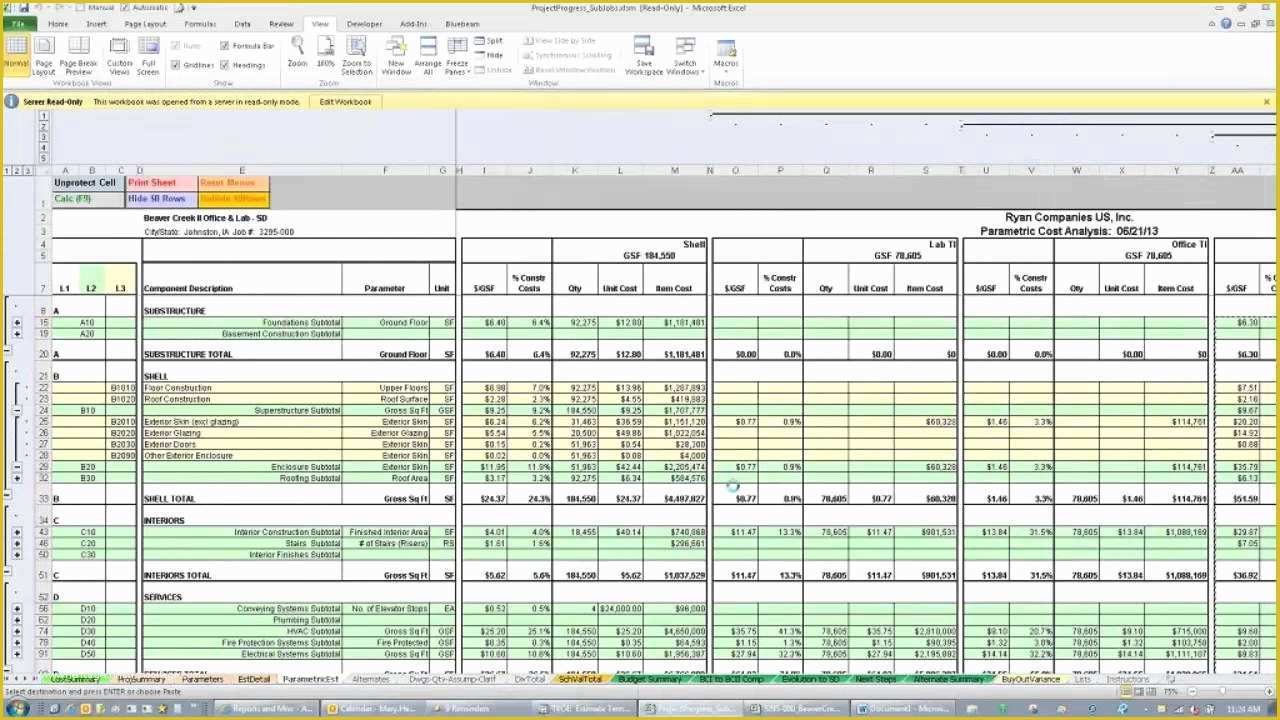Open the Review ribbon tab

point(281,23)
